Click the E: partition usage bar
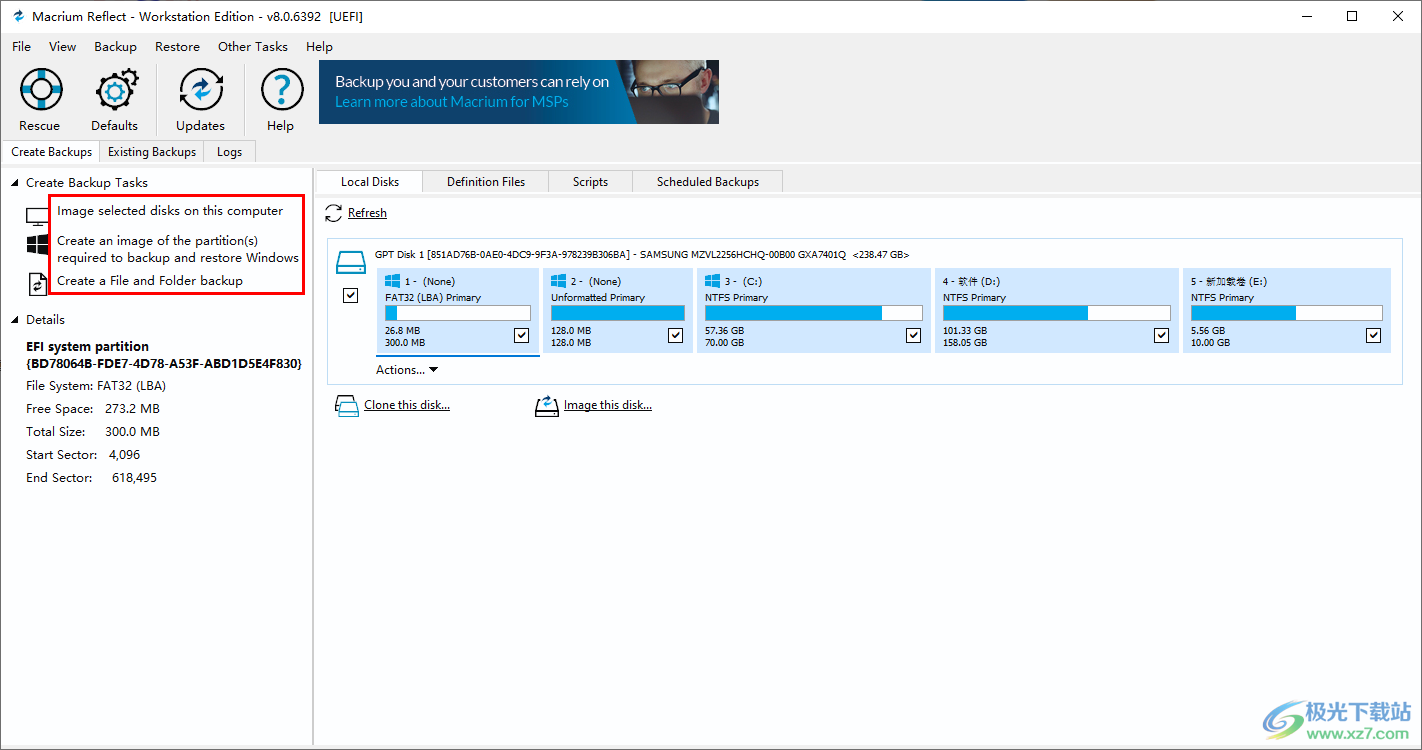This screenshot has height=750, width=1422. [1286, 313]
